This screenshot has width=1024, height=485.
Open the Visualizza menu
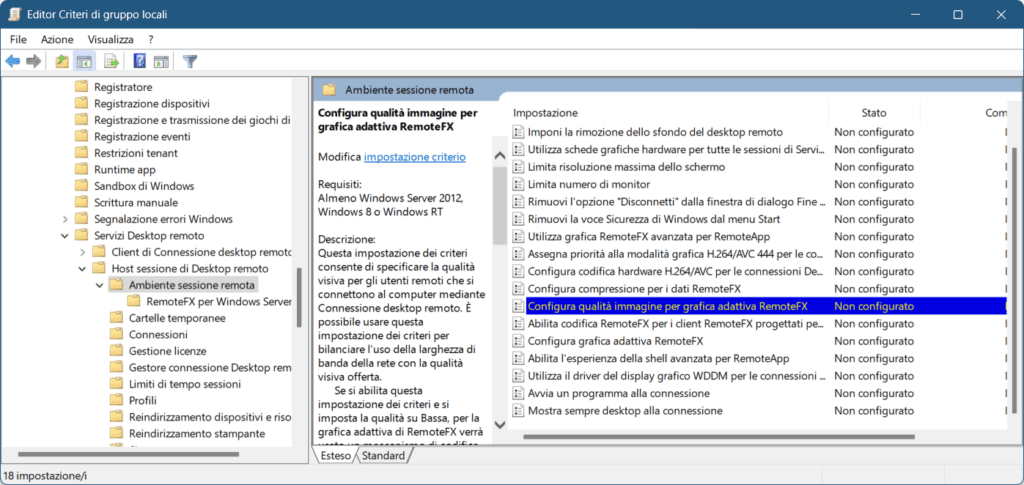point(110,39)
